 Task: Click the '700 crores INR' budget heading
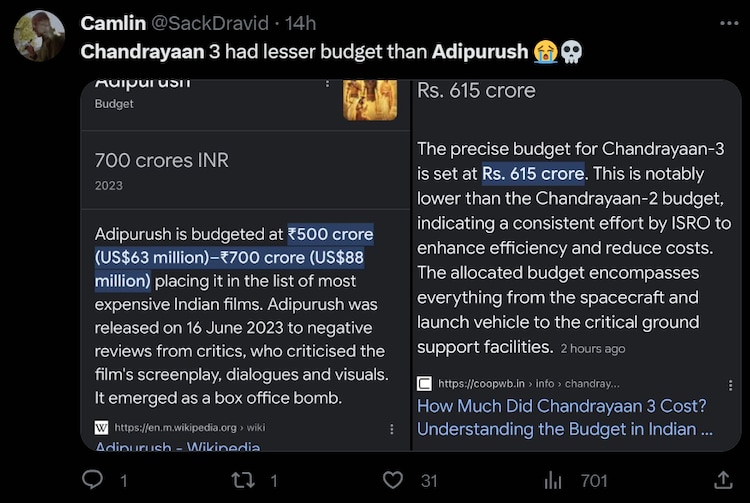pyautogui.click(x=161, y=160)
